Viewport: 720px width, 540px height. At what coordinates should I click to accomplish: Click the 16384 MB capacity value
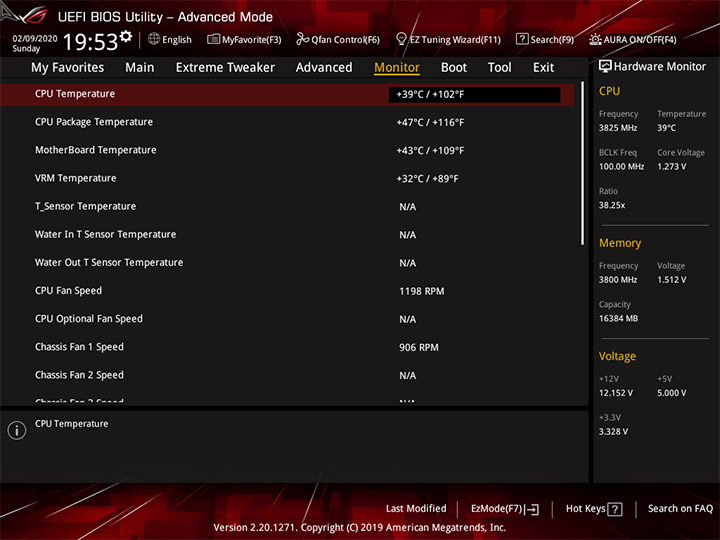click(618, 318)
